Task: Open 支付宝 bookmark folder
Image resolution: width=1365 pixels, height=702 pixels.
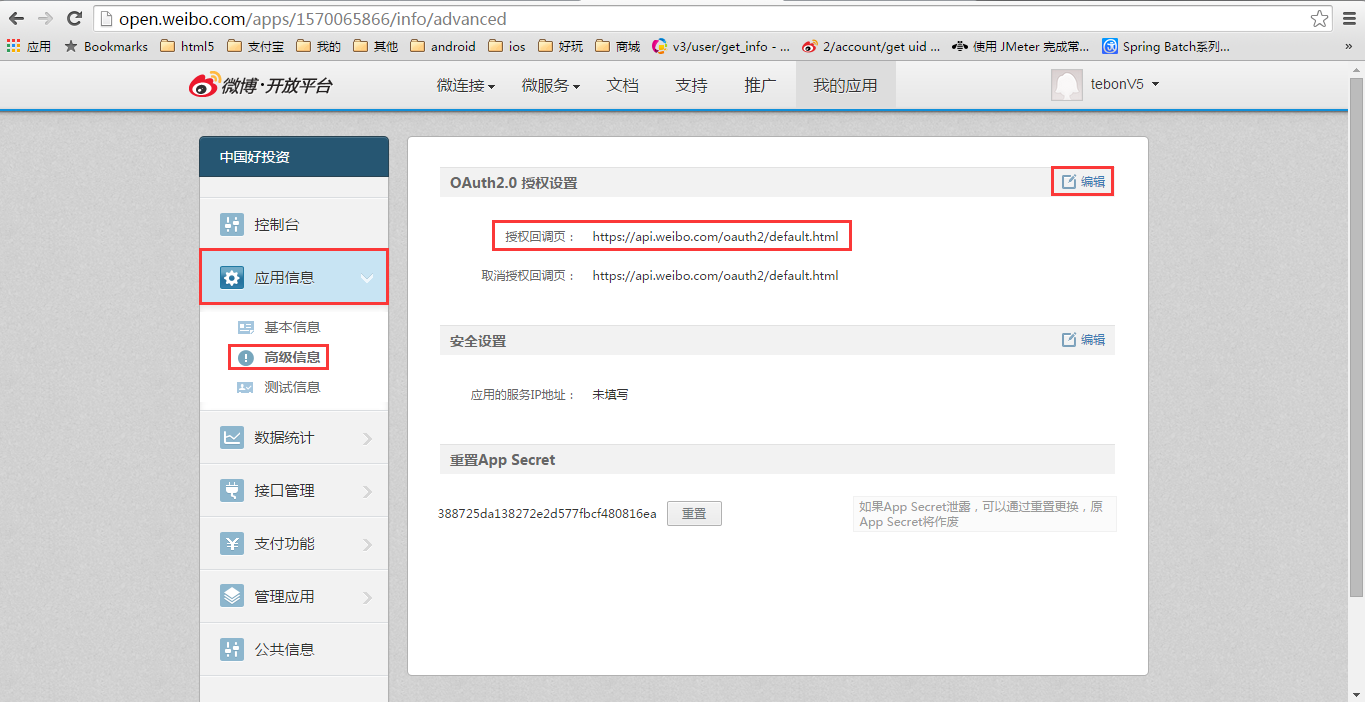Action: (x=255, y=46)
